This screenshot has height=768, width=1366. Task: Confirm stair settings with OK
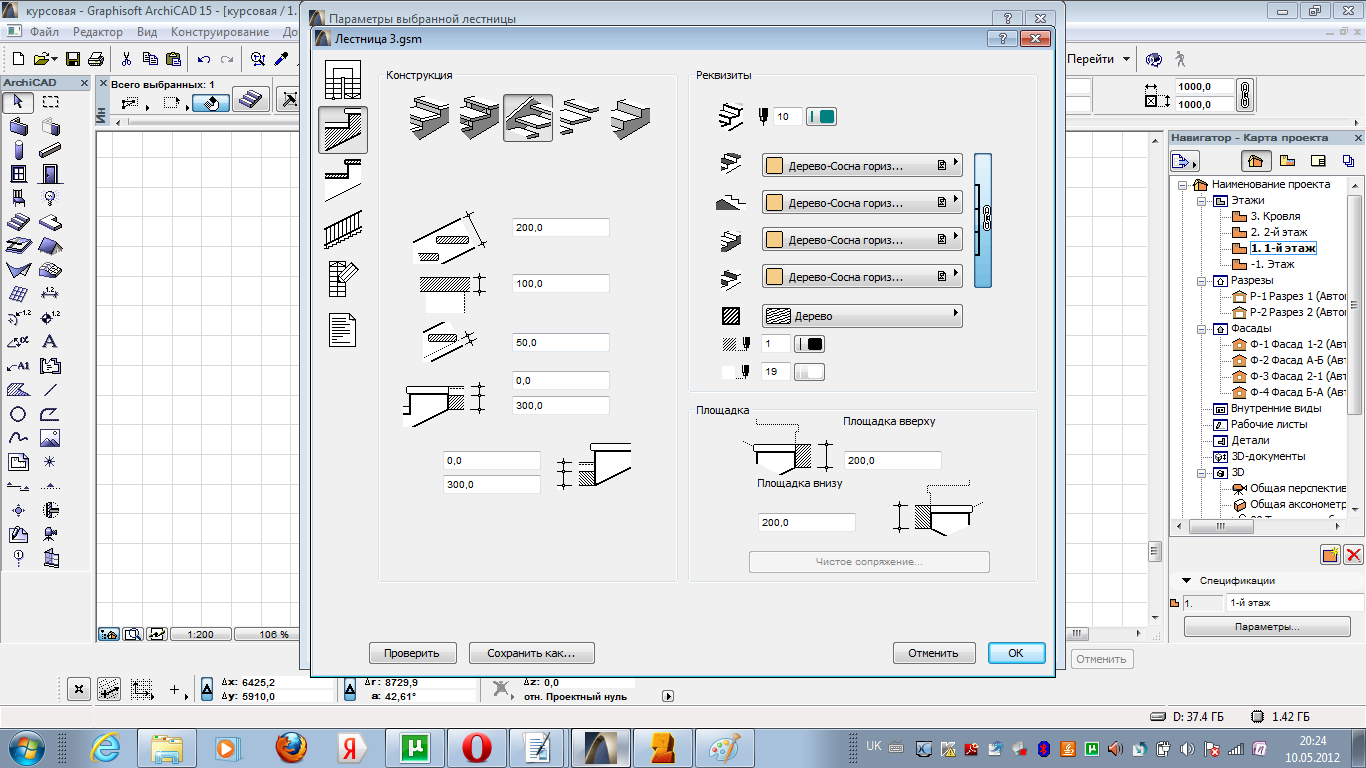(x=1016, y=653)
